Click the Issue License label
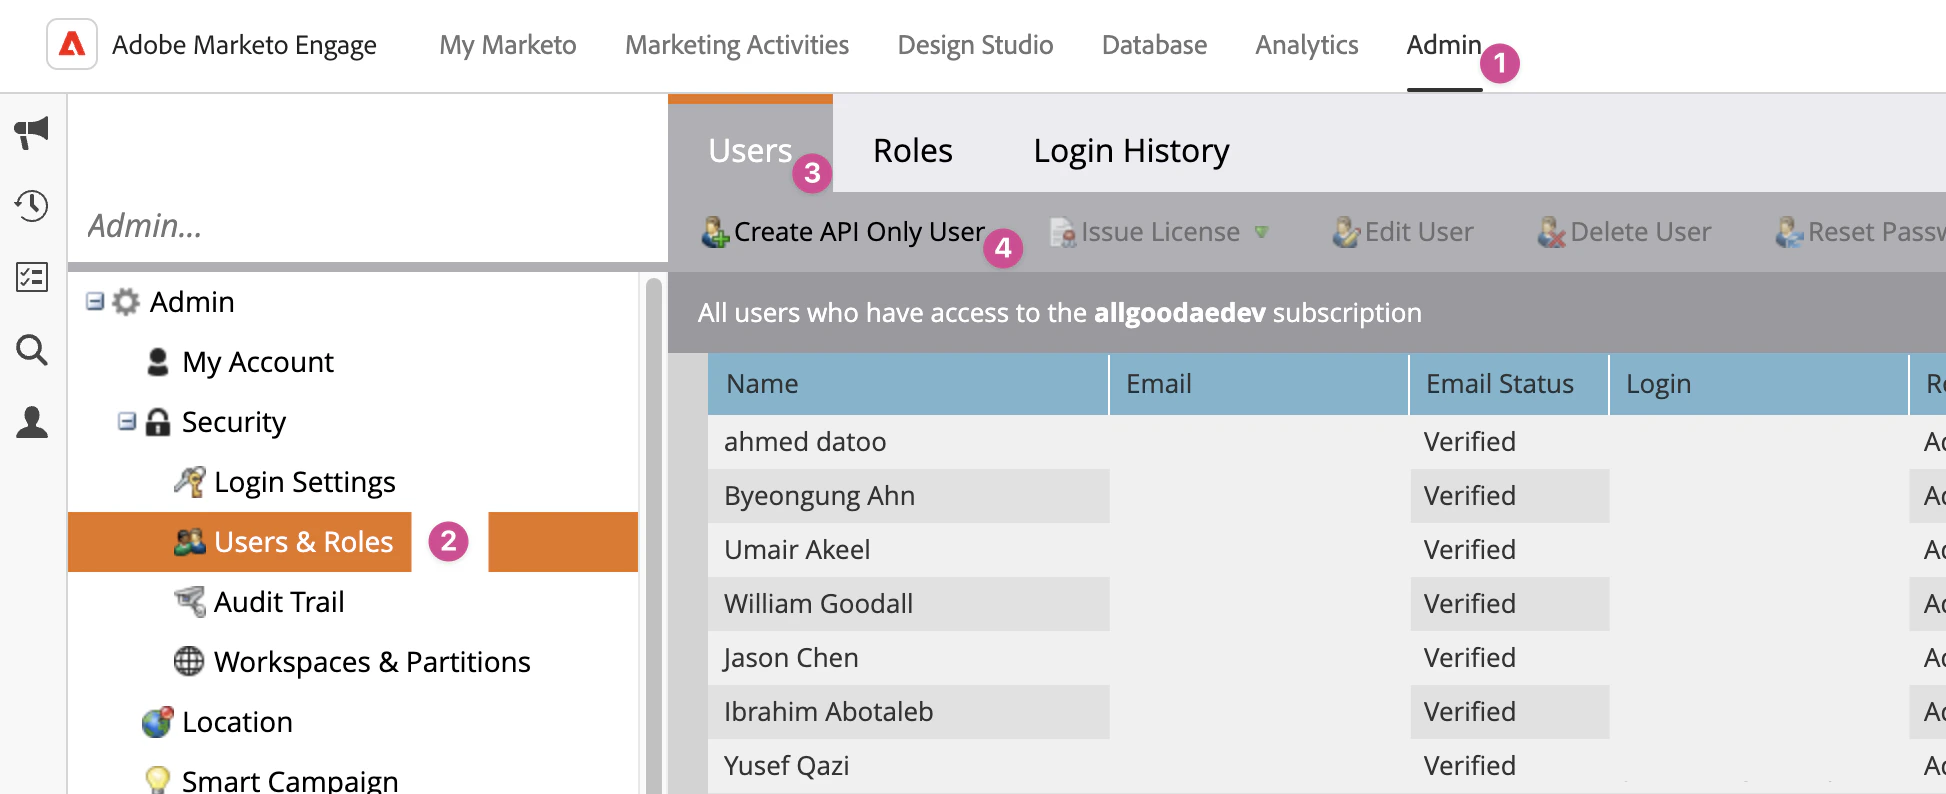The width and height of the screenshot is (1946, 794). tap(1160, 232)
